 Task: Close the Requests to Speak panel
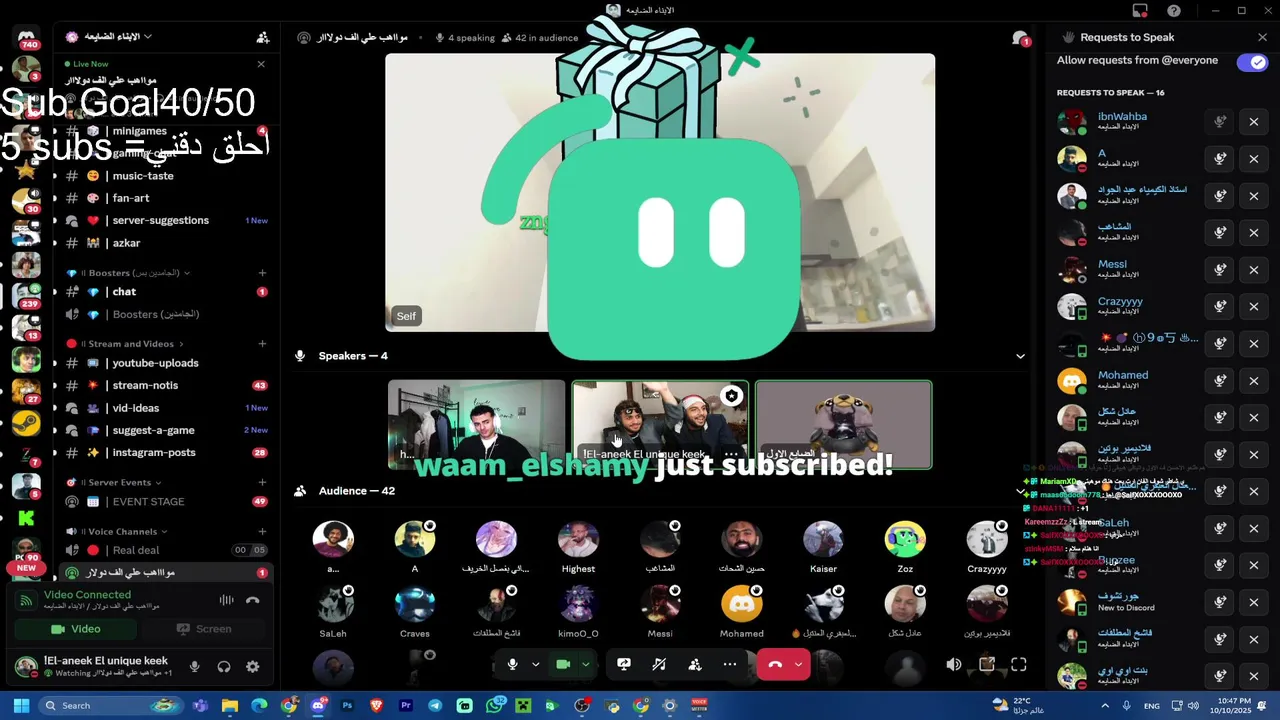(x=1262, y=37)
